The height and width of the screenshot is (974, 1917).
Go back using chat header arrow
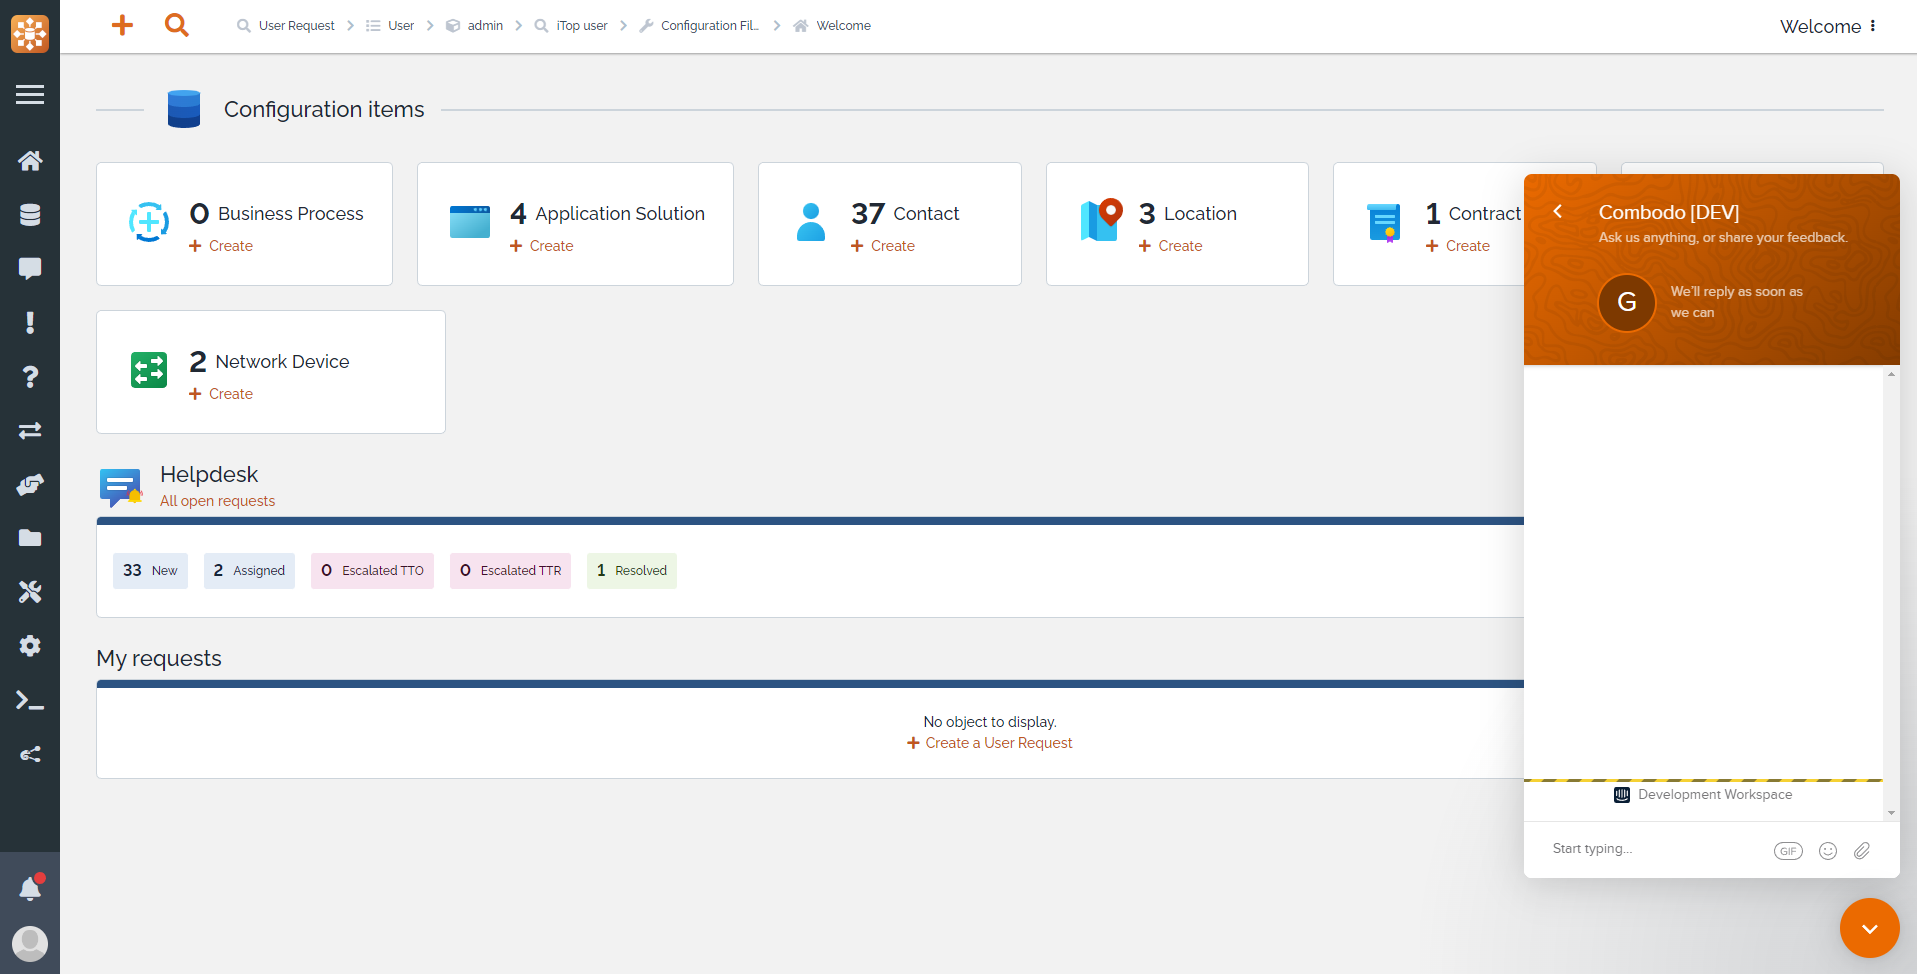[x=1558, y=211]
